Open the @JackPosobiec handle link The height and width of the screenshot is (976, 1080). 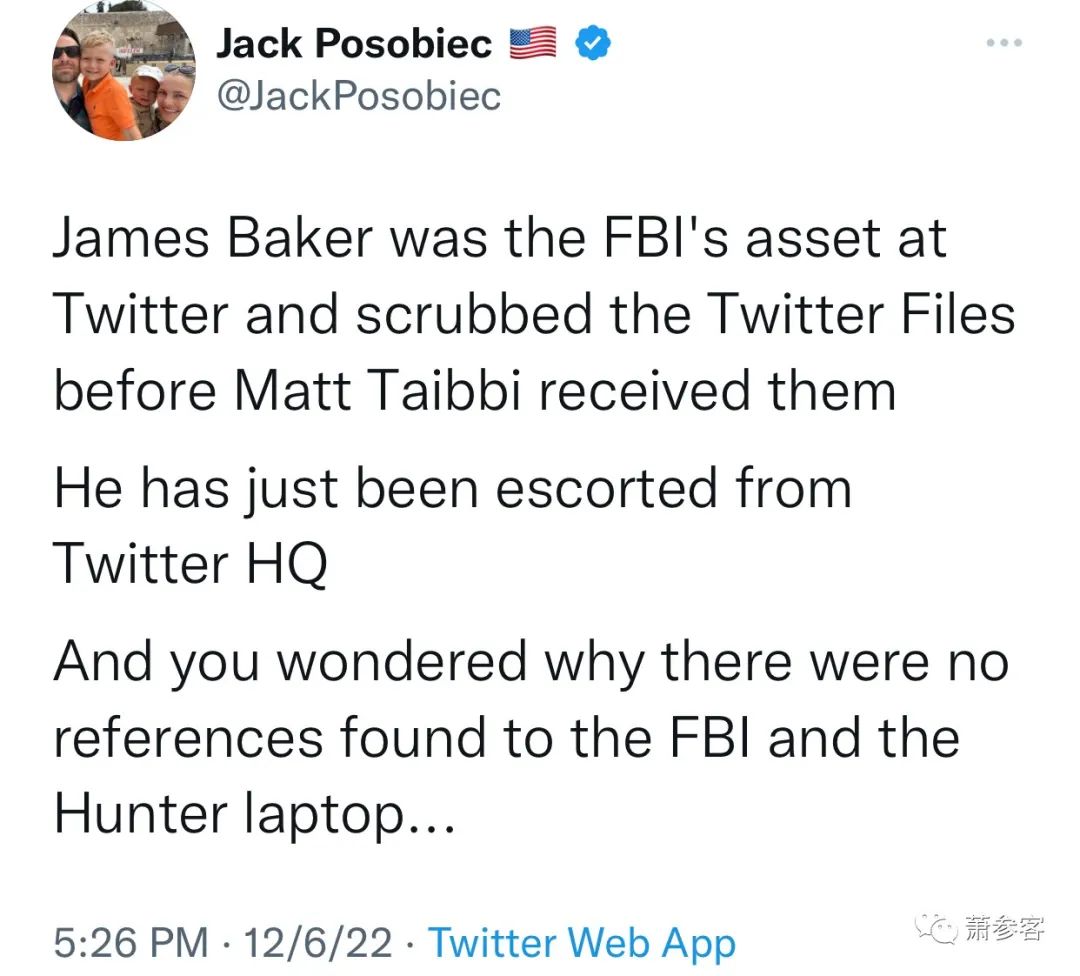359,96
